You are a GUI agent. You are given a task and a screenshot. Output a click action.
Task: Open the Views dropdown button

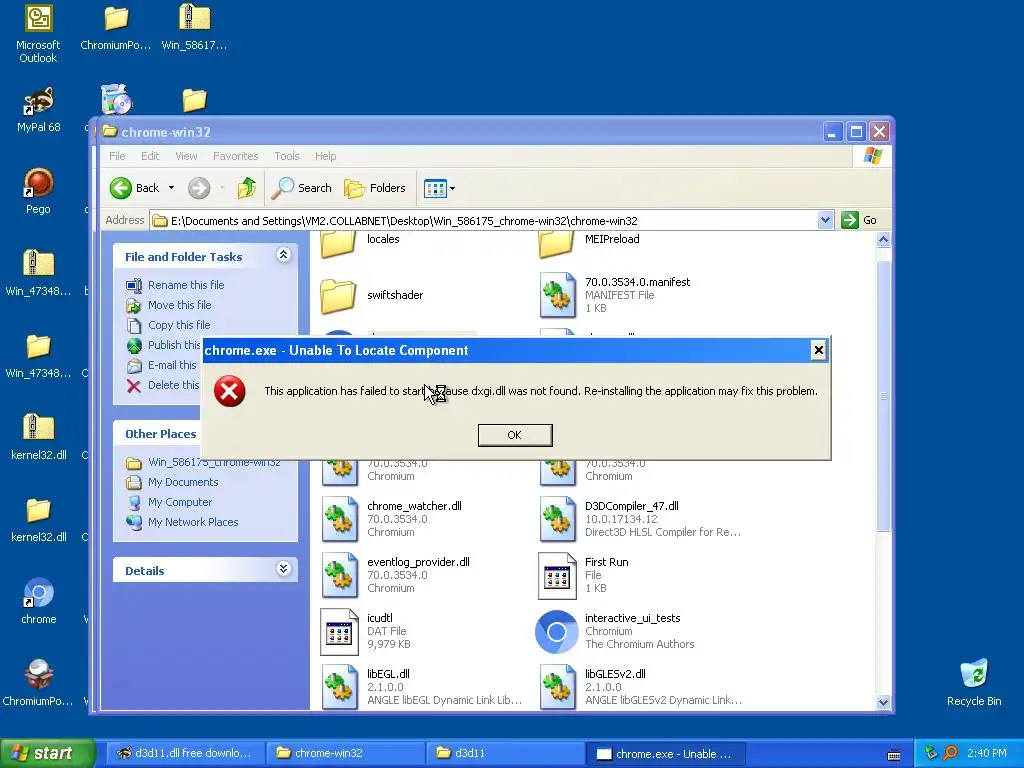(x=439, y=189)
